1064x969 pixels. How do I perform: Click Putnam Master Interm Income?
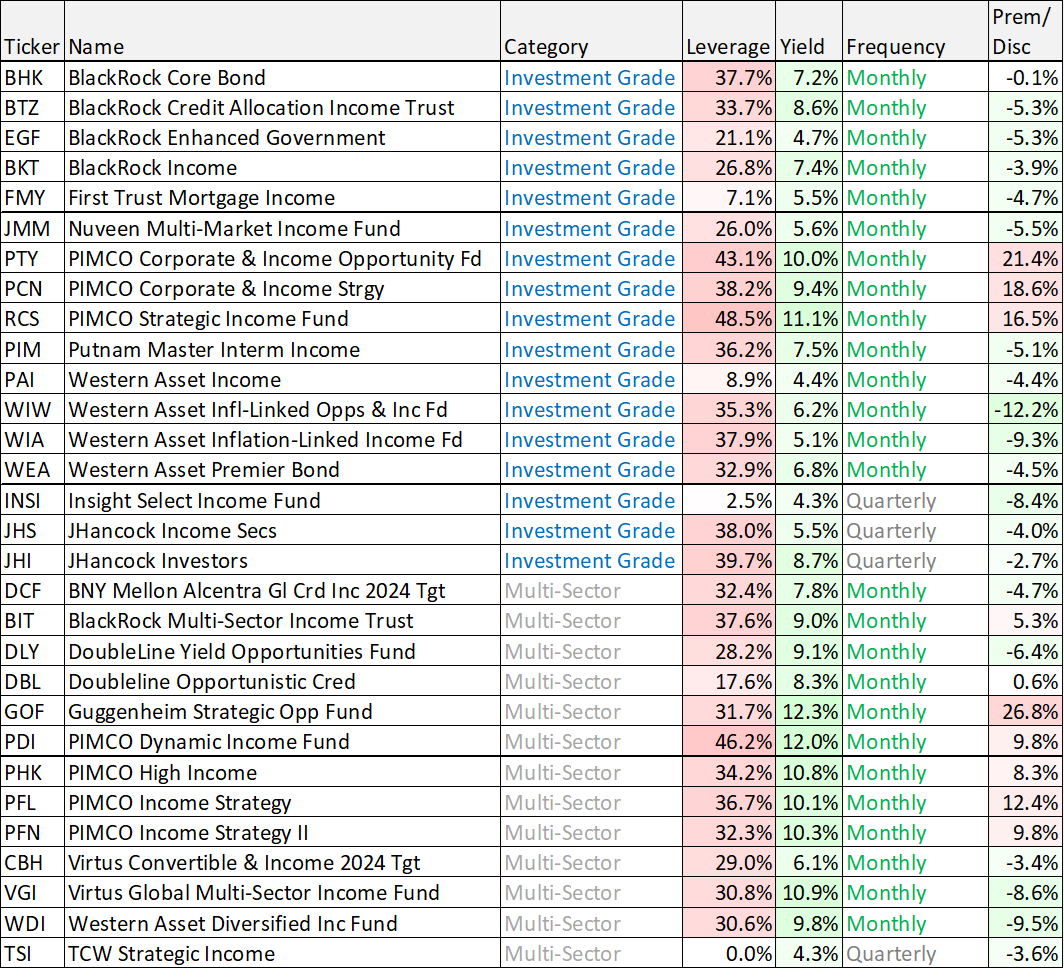282,349
